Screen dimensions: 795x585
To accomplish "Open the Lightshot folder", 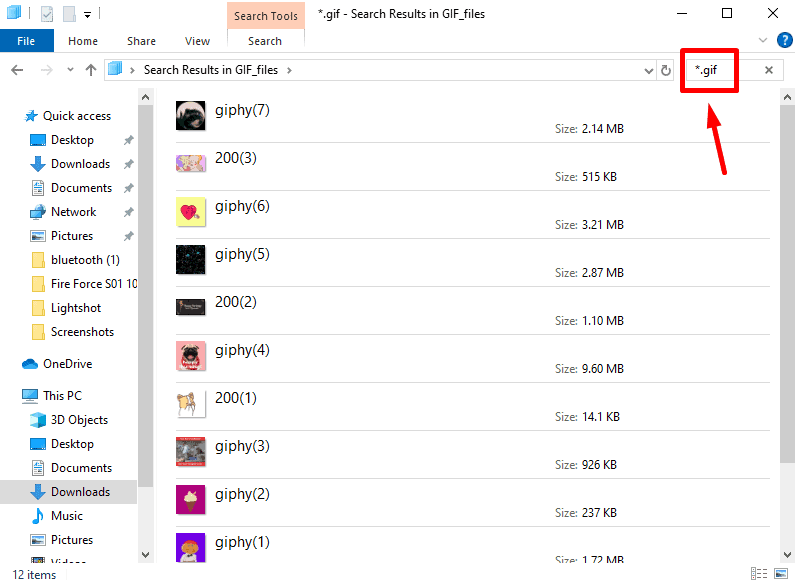I will 66,308.
